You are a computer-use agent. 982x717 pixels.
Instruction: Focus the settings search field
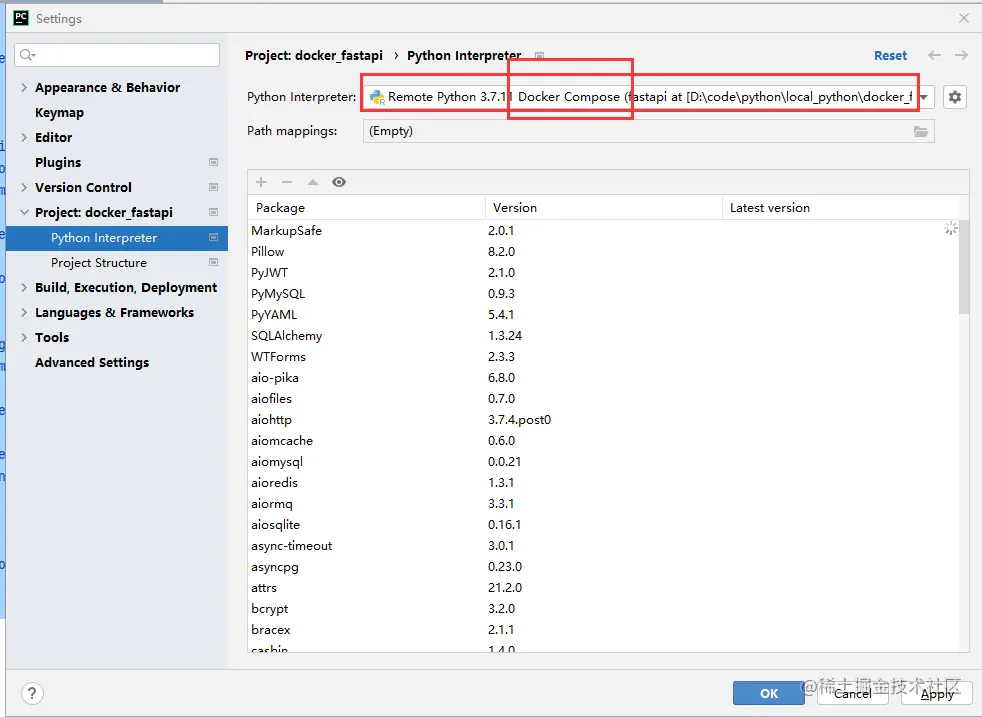coord(117,55)
